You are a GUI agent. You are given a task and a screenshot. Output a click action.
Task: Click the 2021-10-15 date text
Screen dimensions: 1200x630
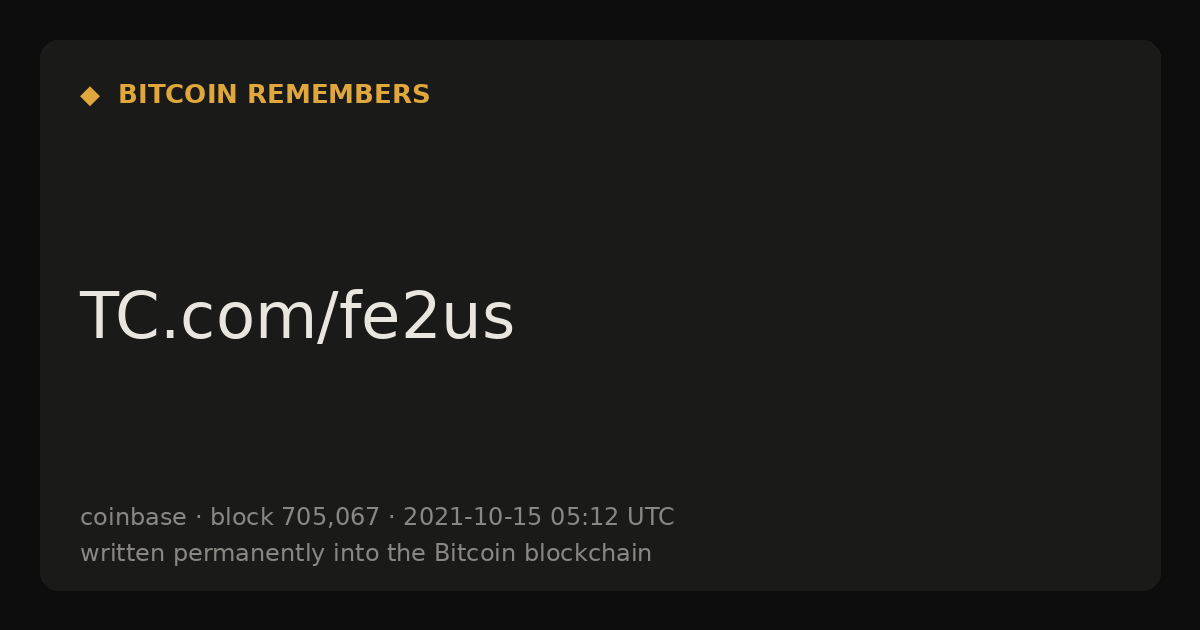click(x=472, y=517)
